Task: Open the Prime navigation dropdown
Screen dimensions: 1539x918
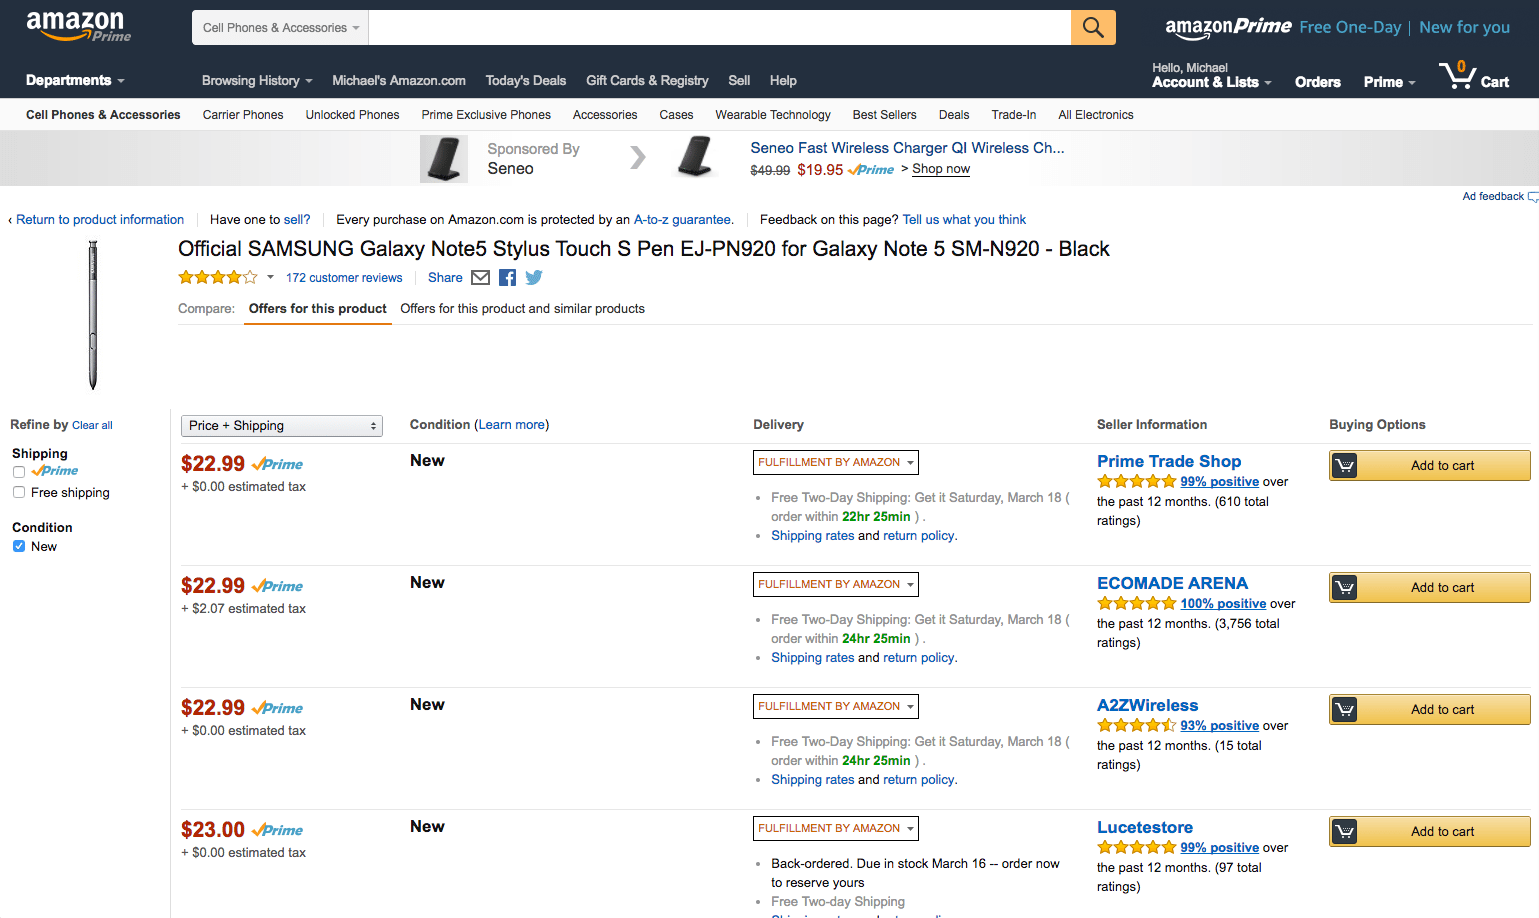Action: coord(1389,82)
